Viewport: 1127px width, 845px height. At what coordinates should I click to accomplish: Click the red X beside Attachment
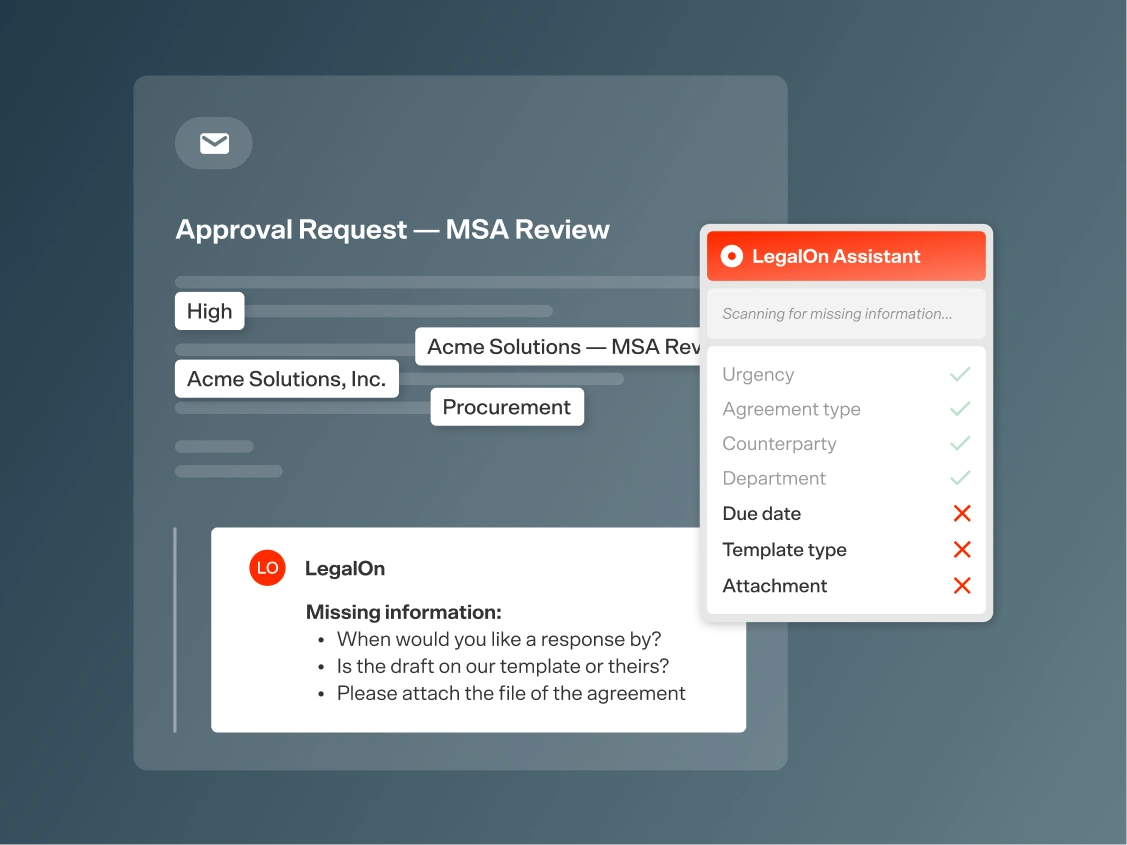[x=962, y=586]
